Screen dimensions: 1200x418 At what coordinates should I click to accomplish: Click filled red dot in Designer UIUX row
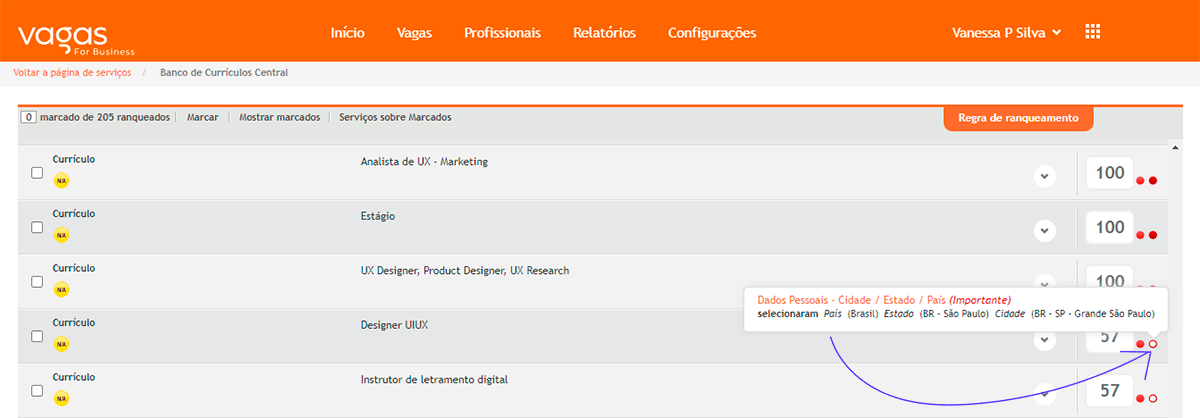coord(1140,345)
